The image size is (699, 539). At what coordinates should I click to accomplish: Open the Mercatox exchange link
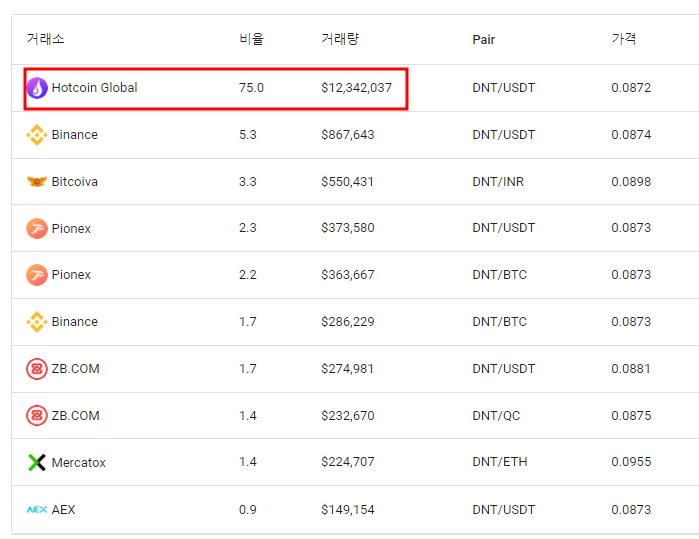pos(78,462)
